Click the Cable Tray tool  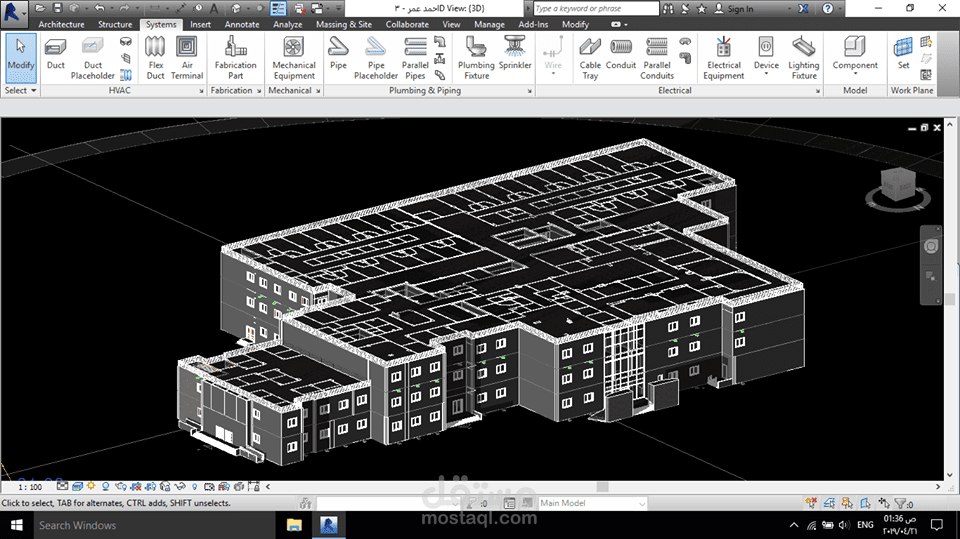[x=590, y=56]
